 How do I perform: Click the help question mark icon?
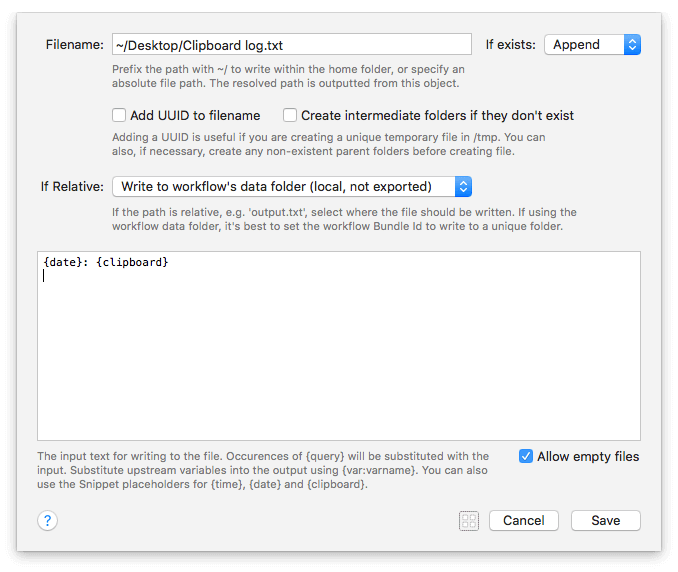(x=48, y=521)
